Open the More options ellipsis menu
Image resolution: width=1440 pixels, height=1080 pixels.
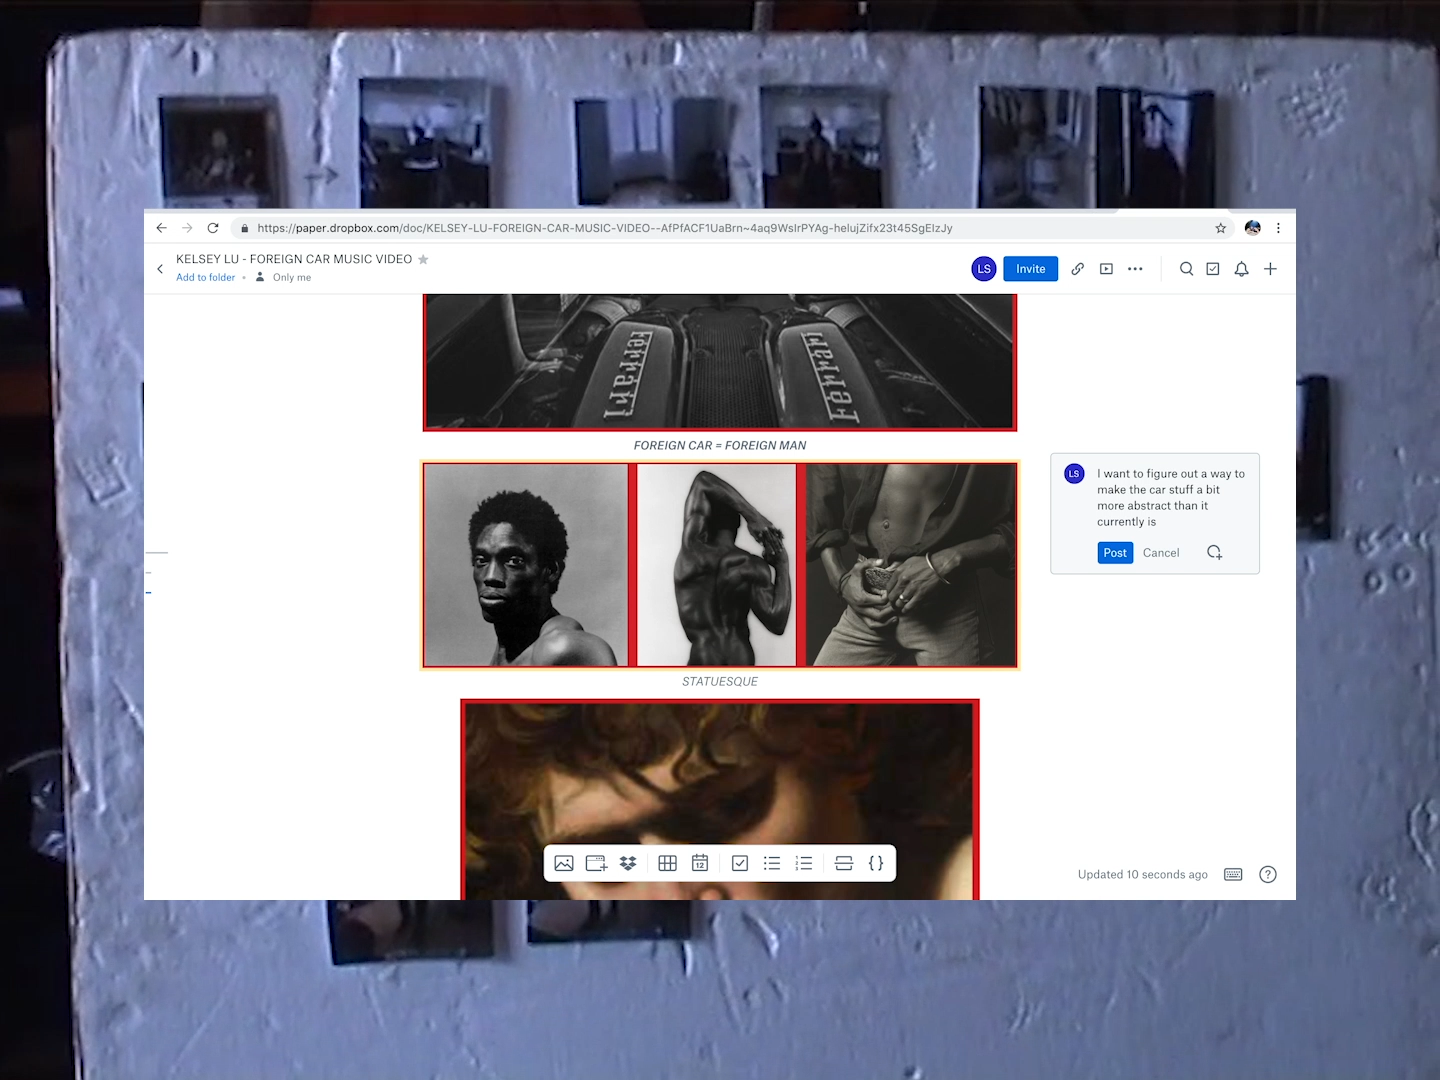click(1135, 269)
